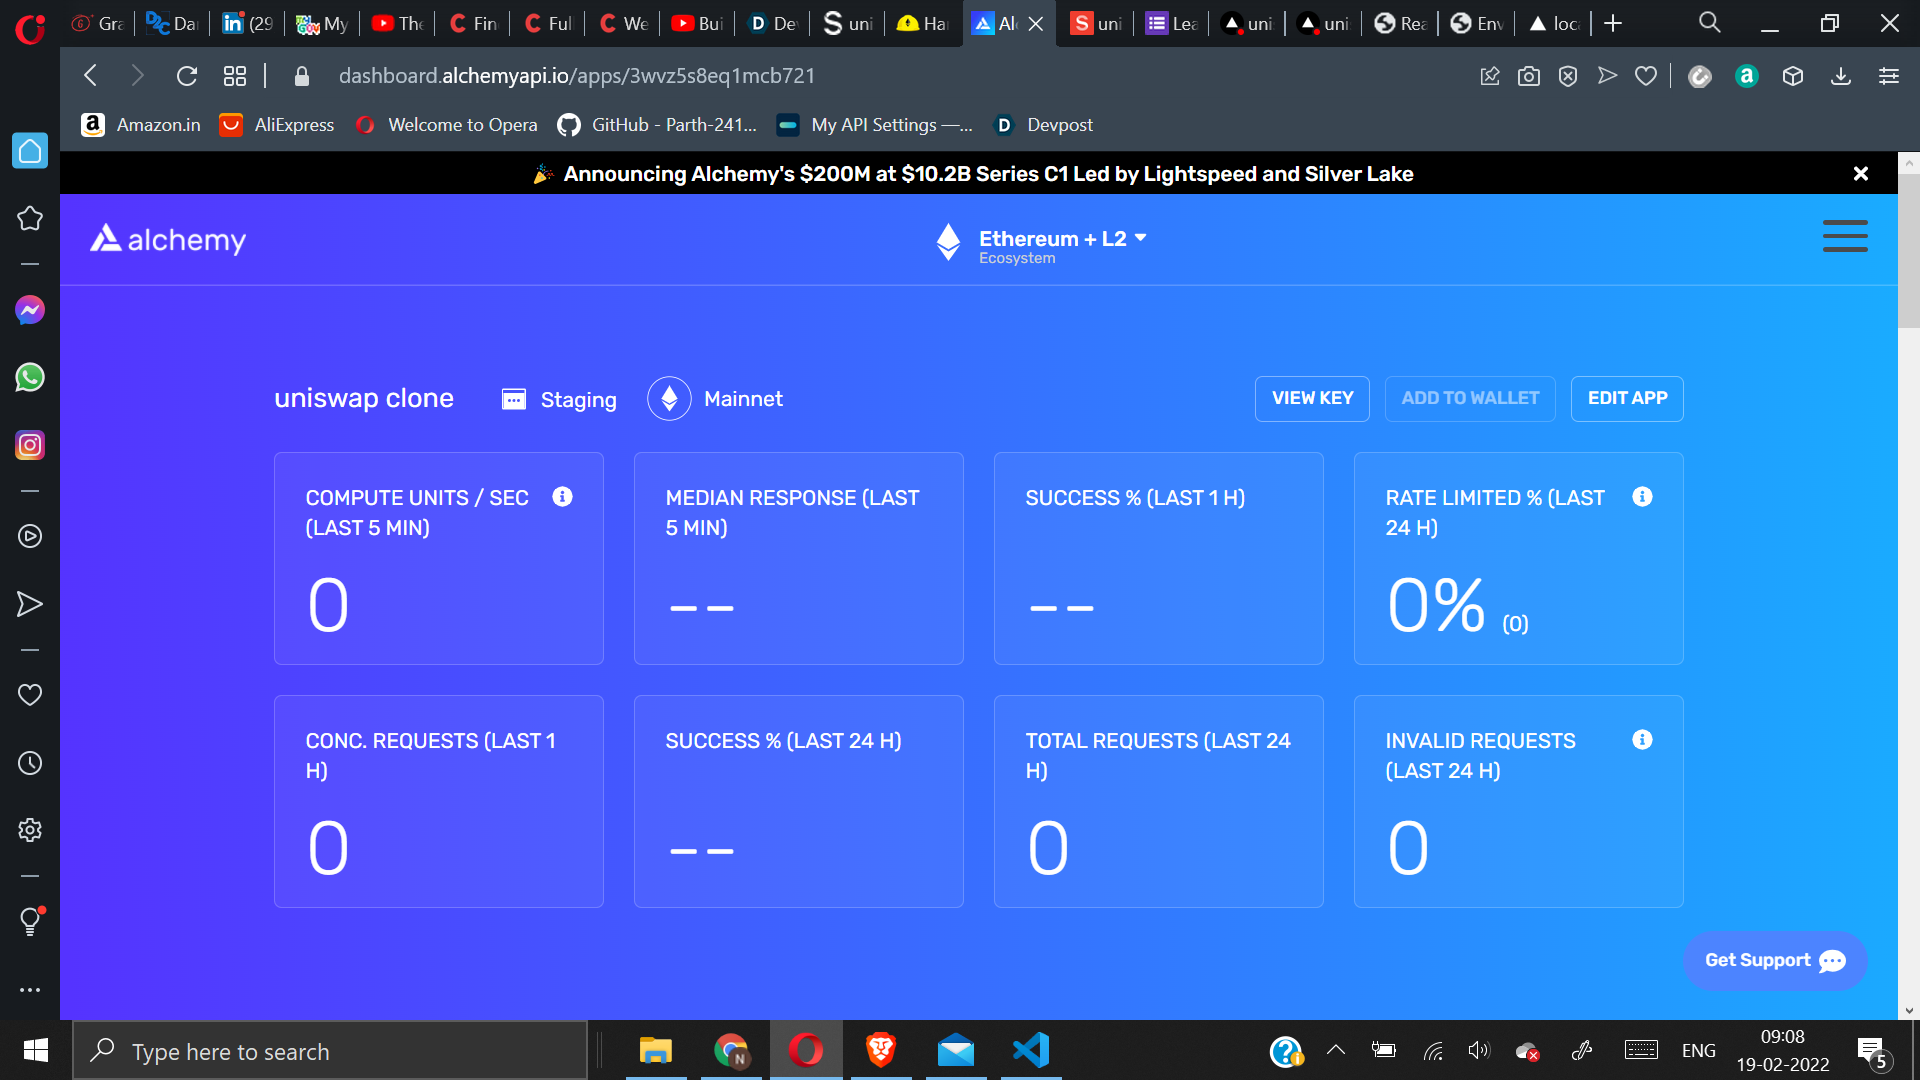Image resolution: width=1920 pixels, height=1080 pixels.
Task: Click the EDIT APP button
Action: click(1627, 398)
